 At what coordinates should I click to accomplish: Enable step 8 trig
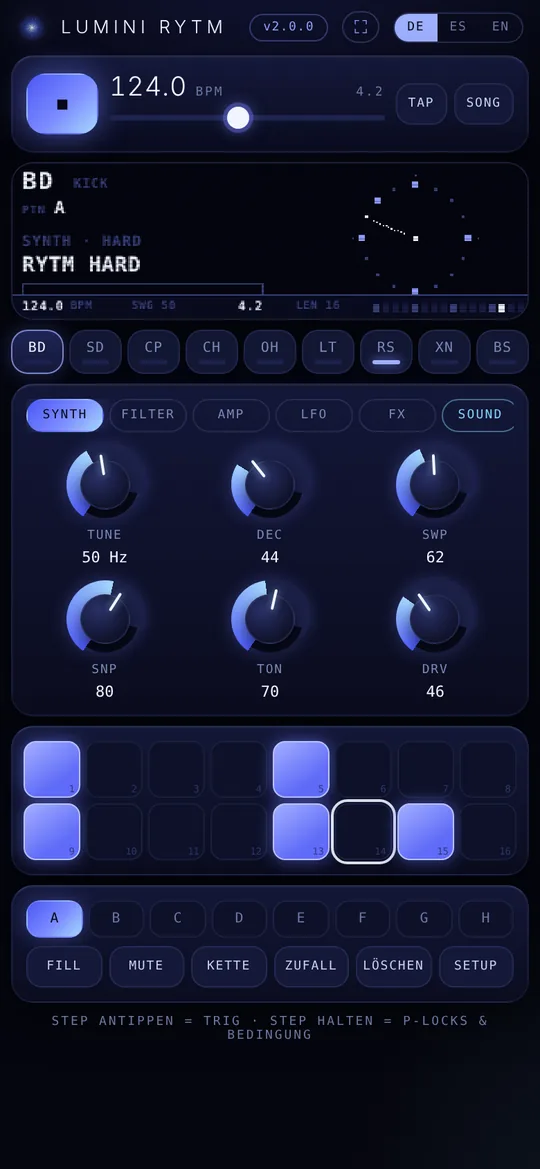pos(488,769)
